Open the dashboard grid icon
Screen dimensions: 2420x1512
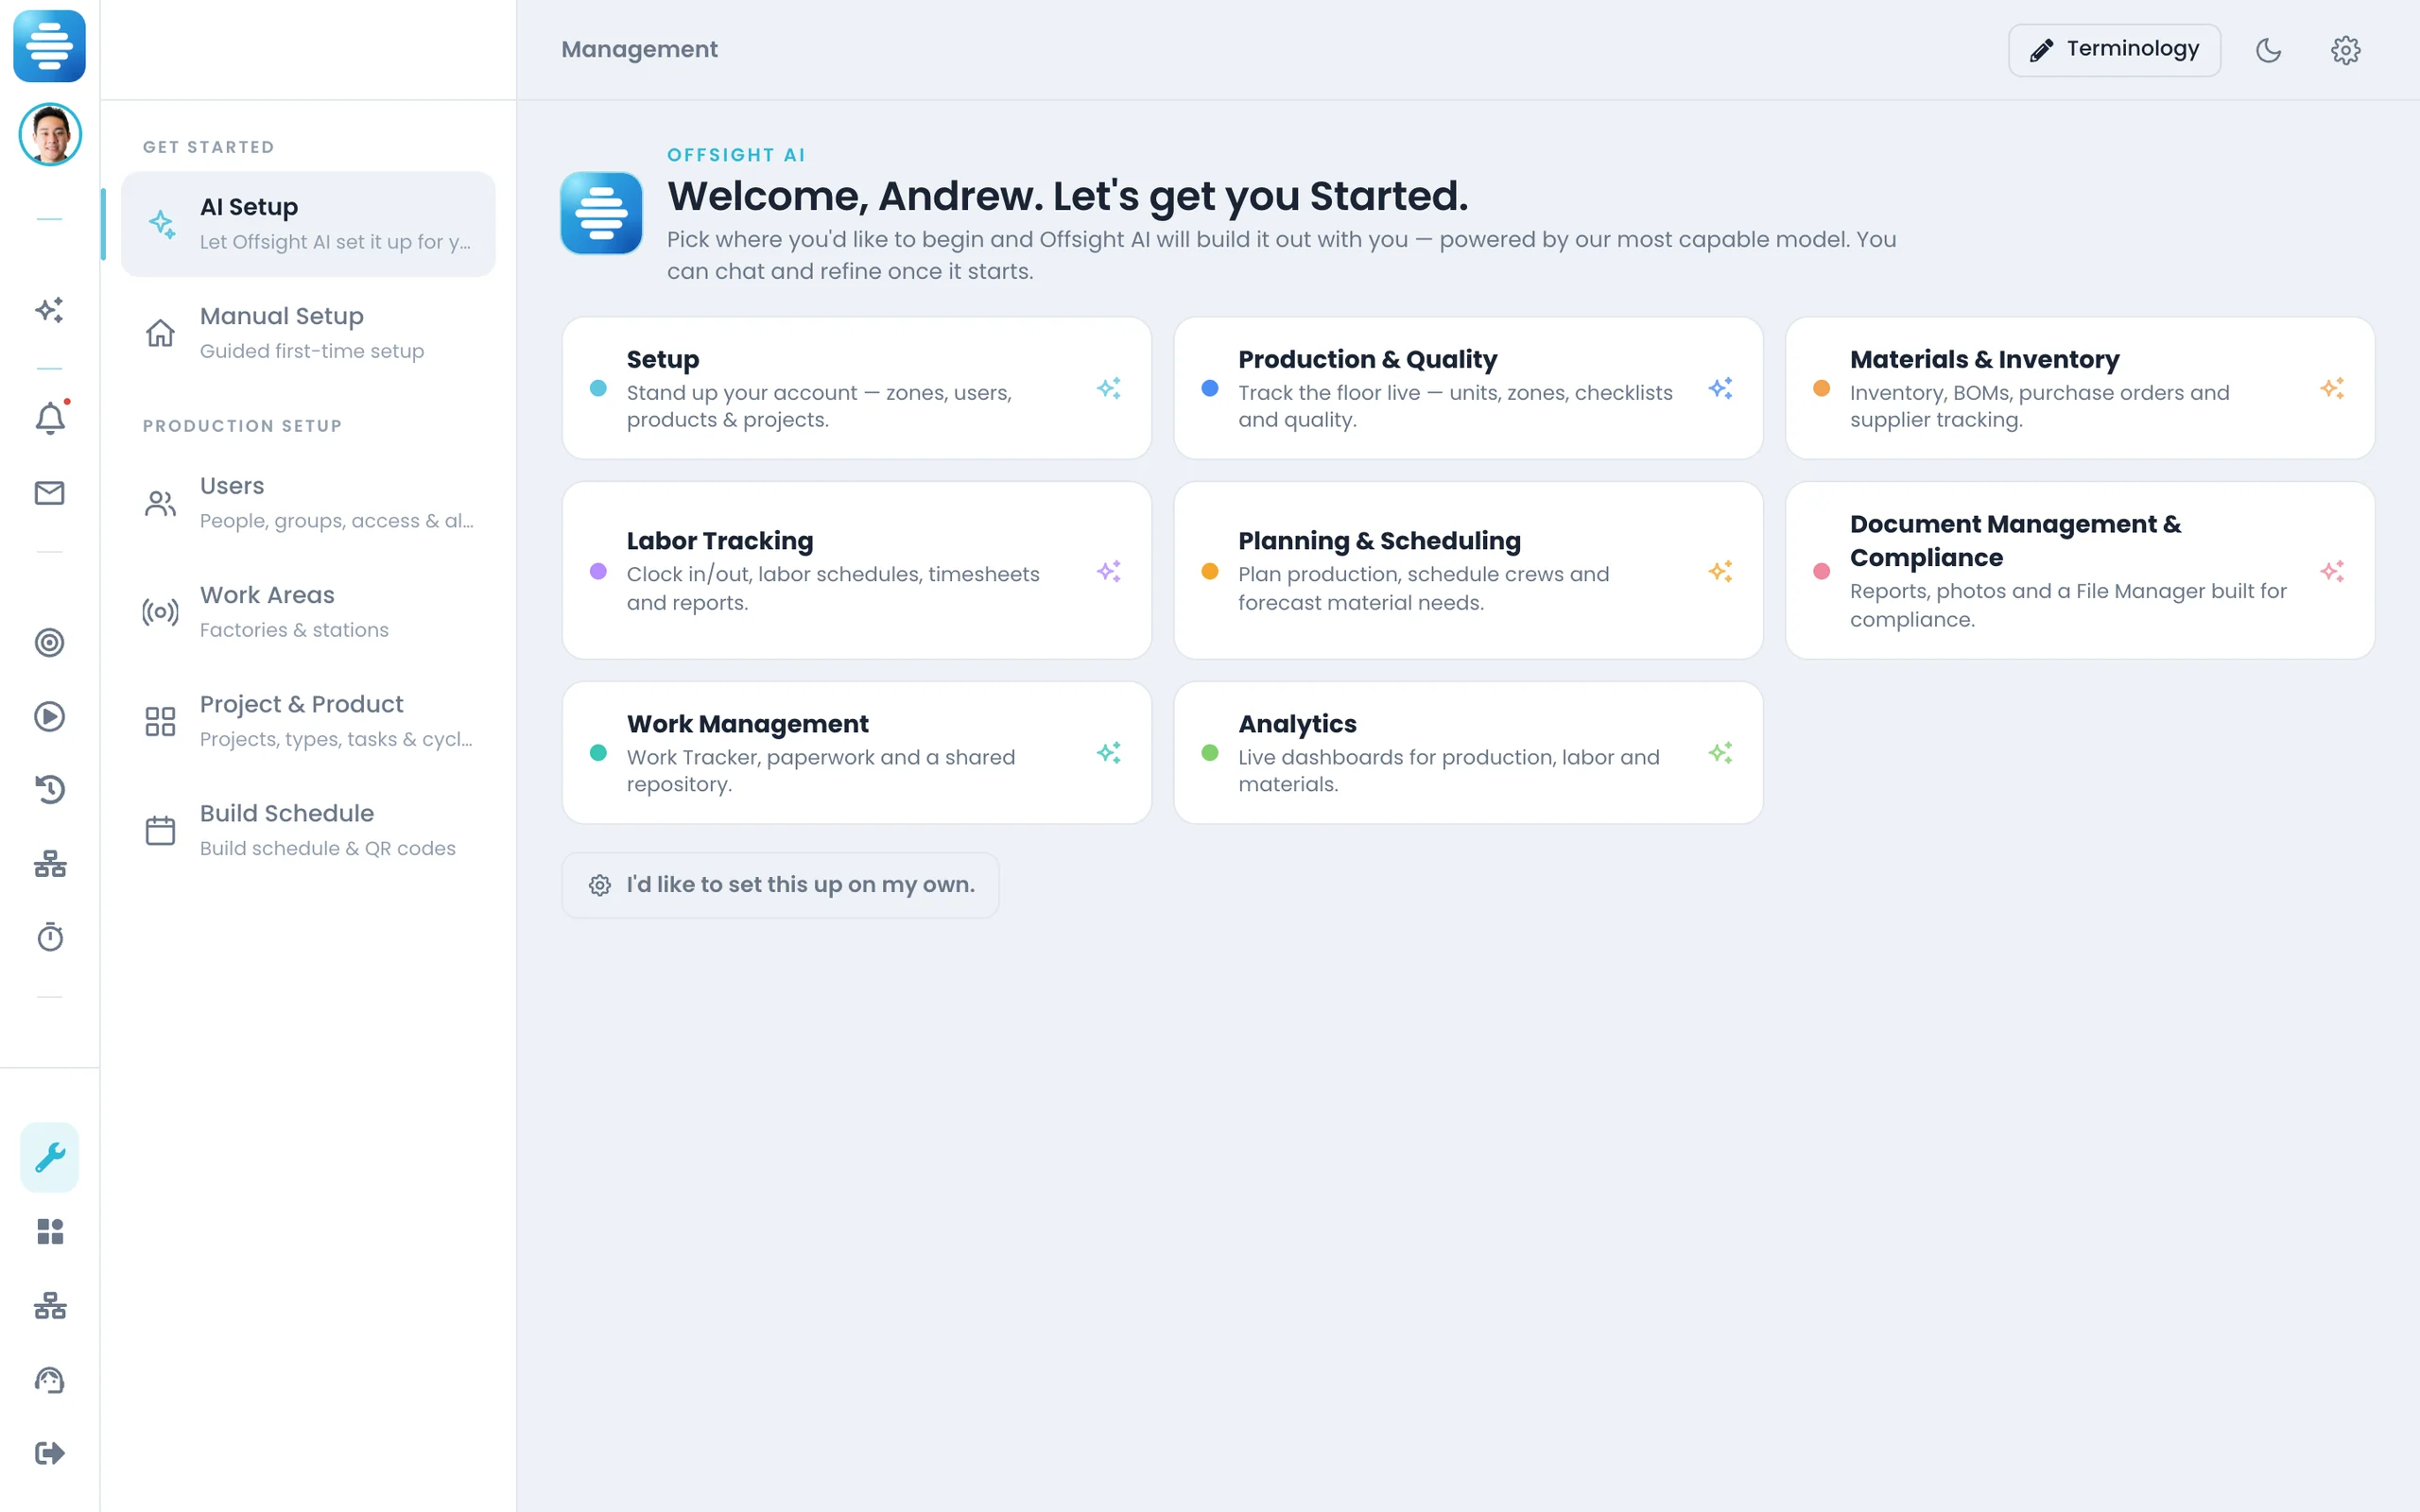50,1231
